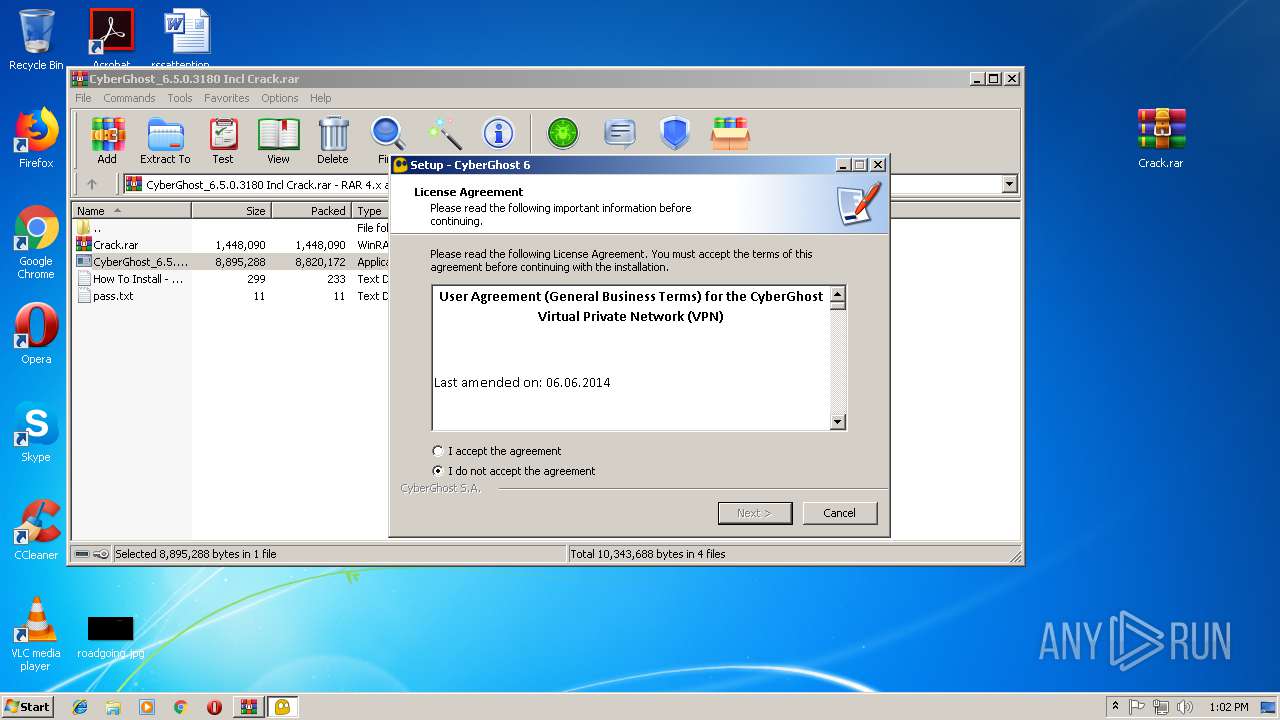The width and height of the screenshot is (1280, 720).
Task: Click the Type column header
Action: coord(370,211)
